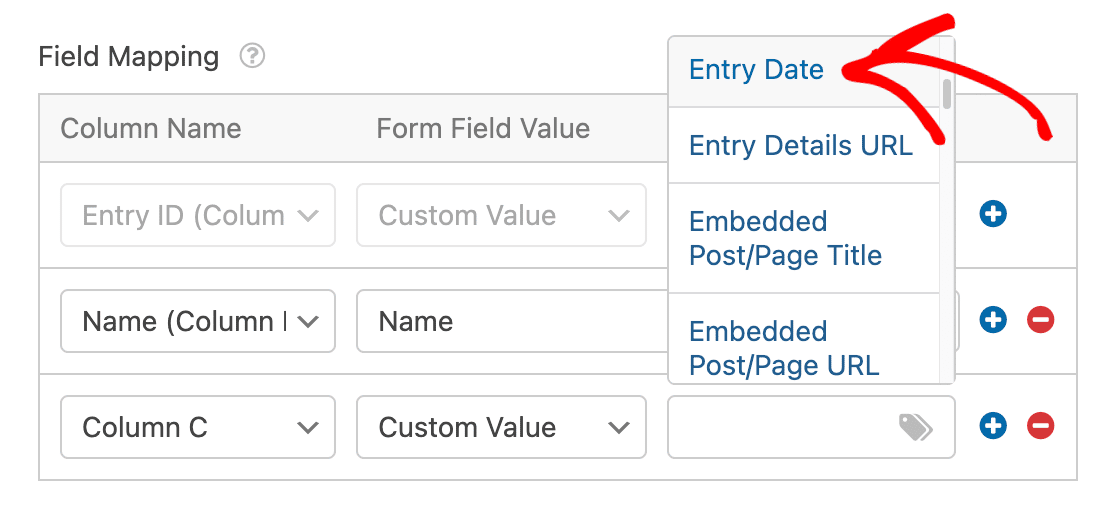Remove the Column C mapping row
Image resolution: width=1116 pixels, height=518 pixels.
[x=1040, y=426]
